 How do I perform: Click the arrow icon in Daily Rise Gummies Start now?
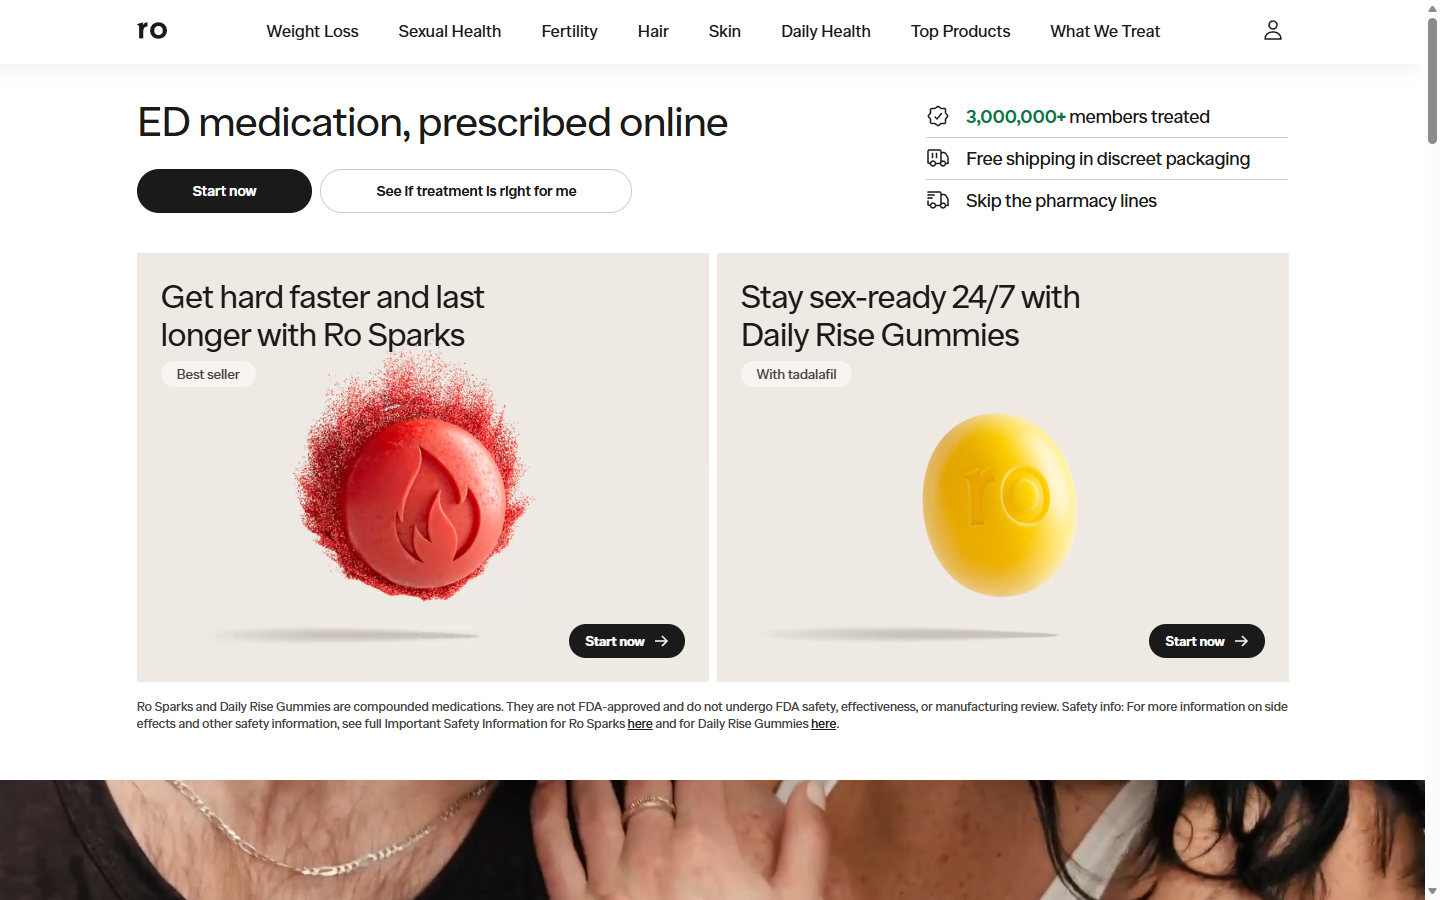[x=1241, y=641]
